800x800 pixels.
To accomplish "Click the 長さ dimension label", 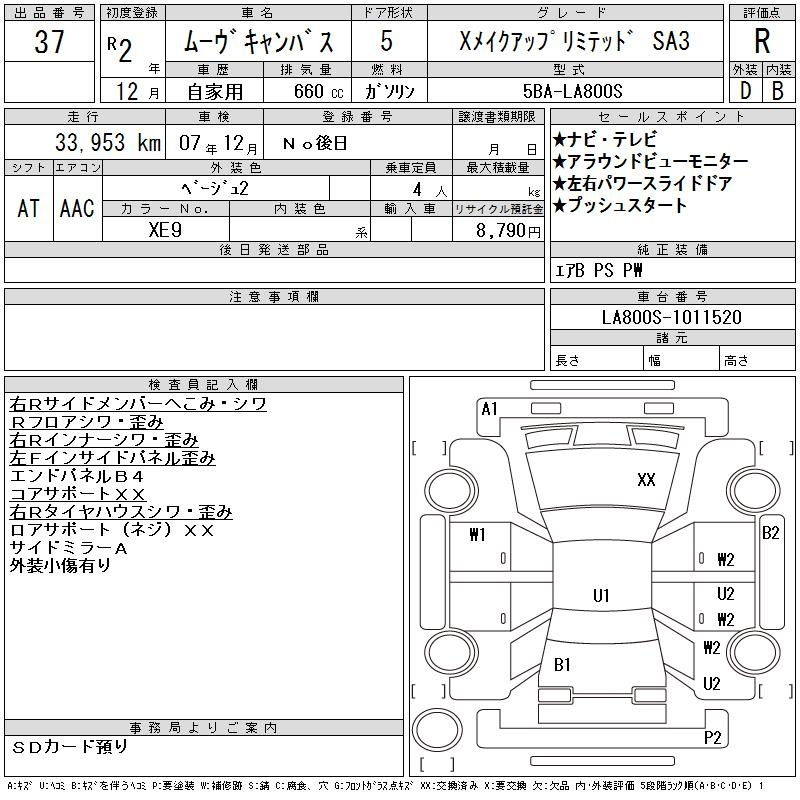I will click(x=567, y=361).
